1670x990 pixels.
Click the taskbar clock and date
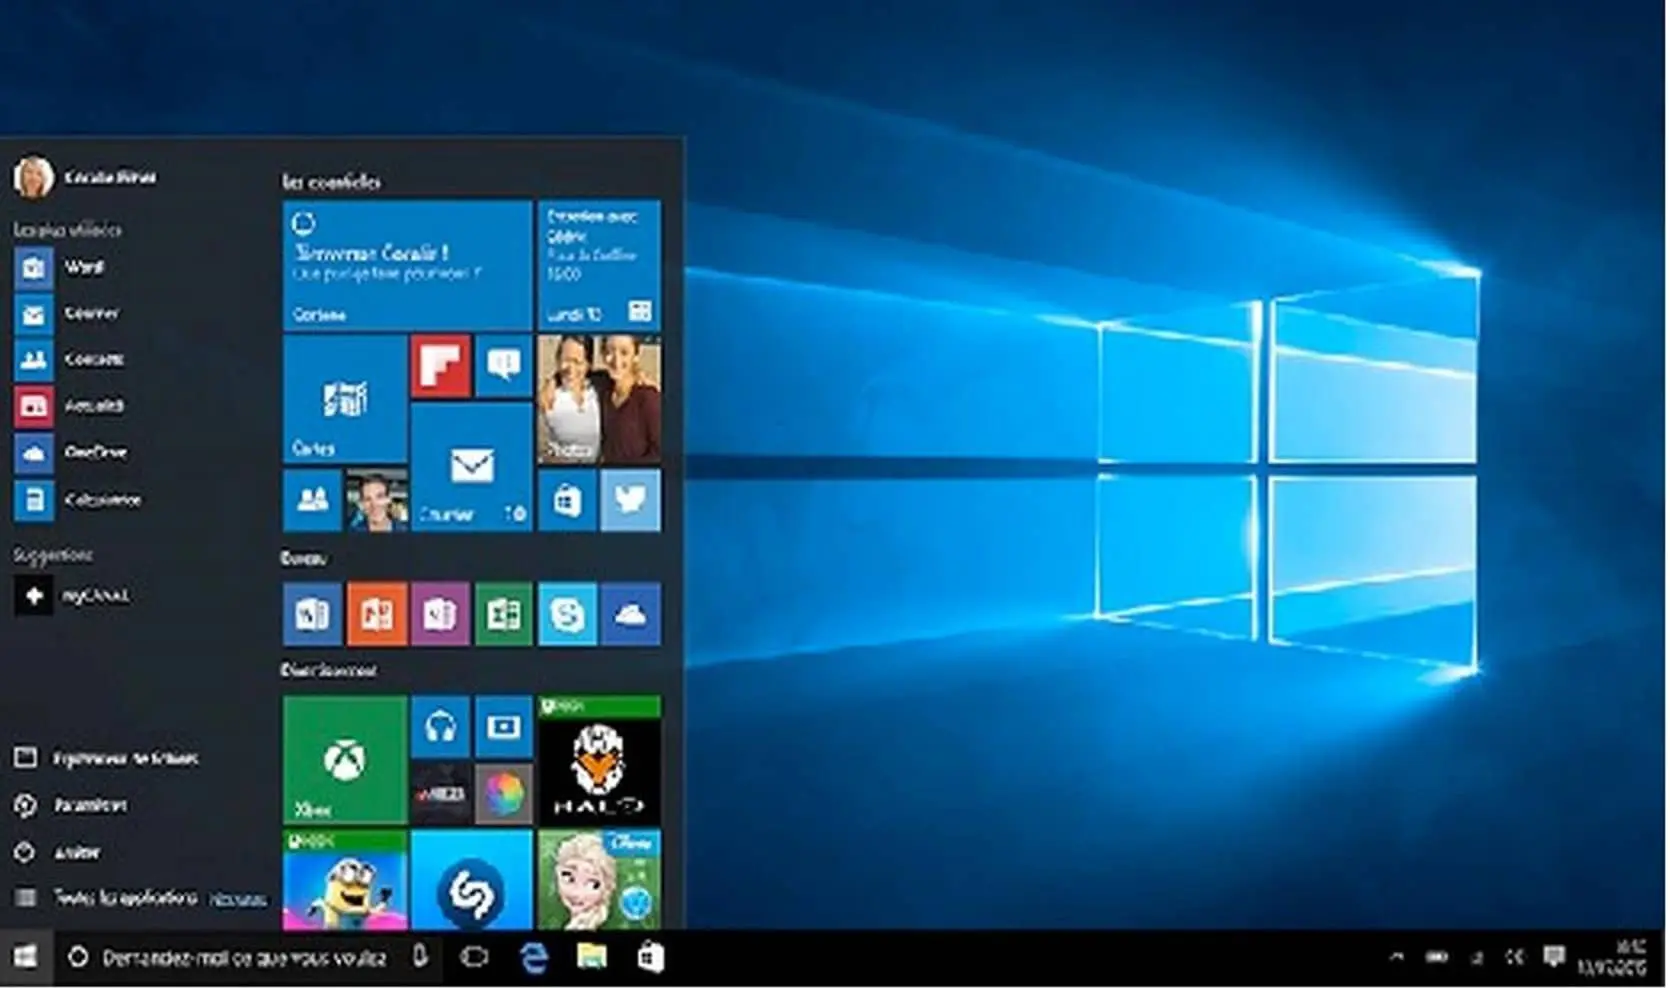[1613, 958]
